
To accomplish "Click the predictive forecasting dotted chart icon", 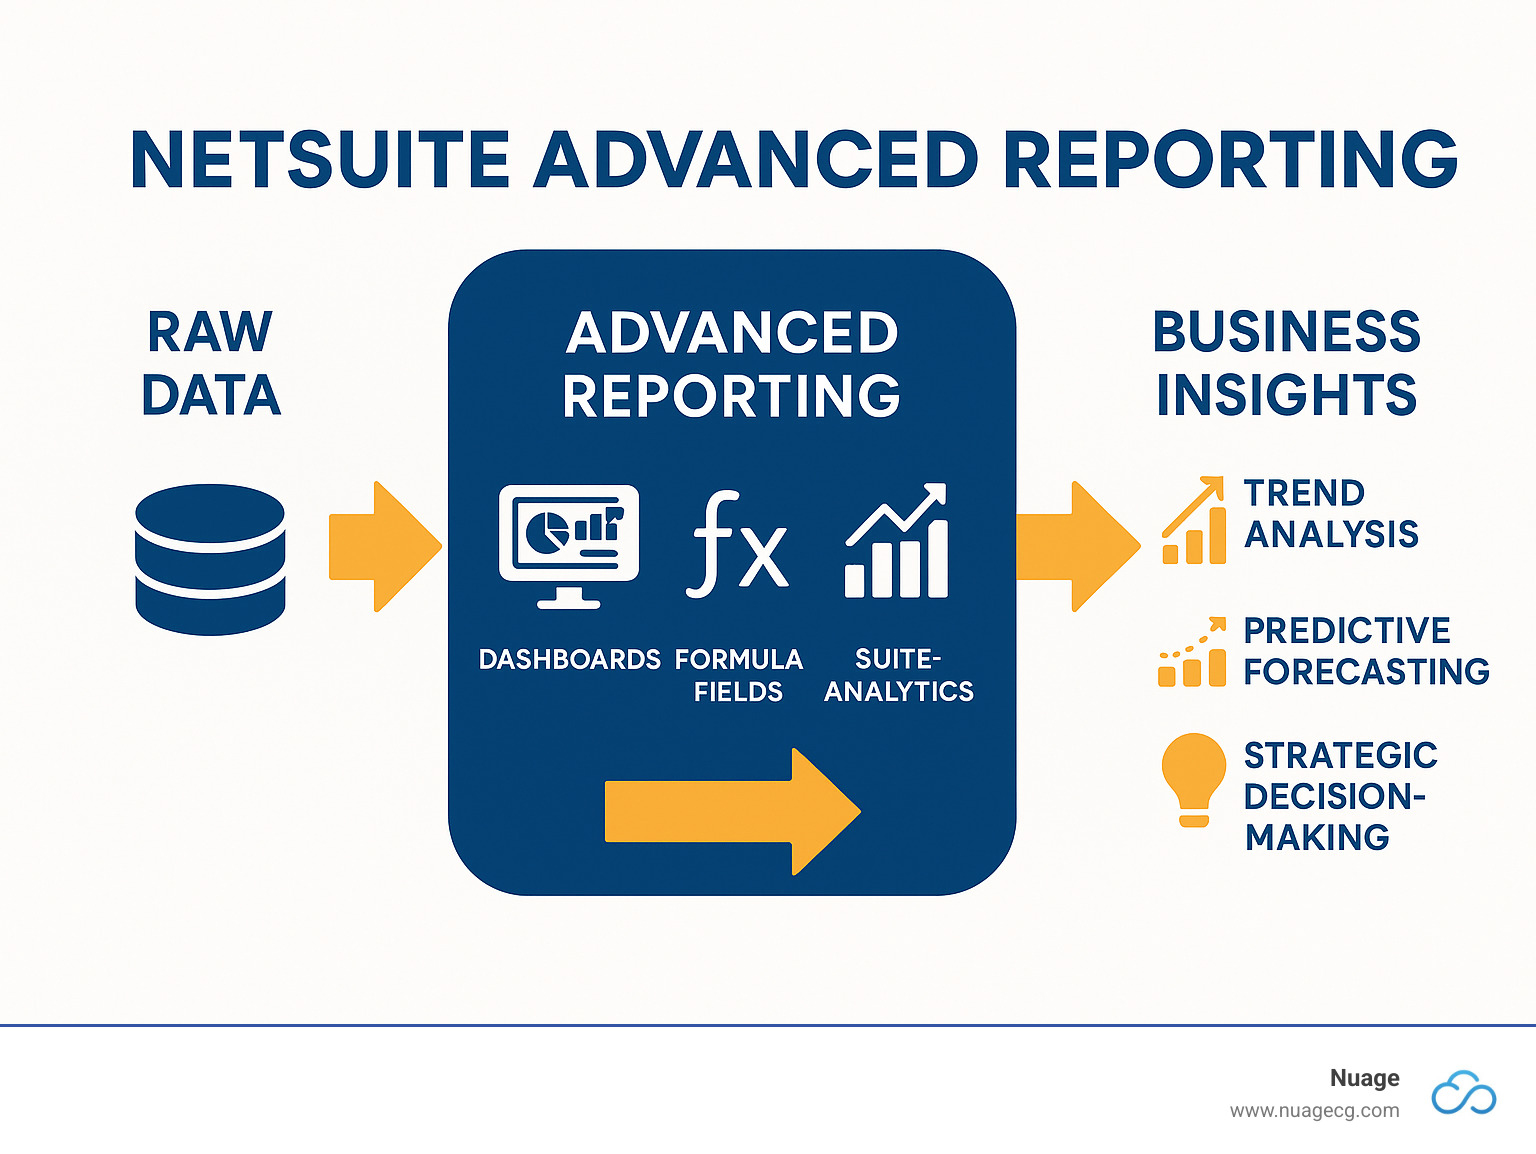I will pyautogui.click(x=1192, y=652).
